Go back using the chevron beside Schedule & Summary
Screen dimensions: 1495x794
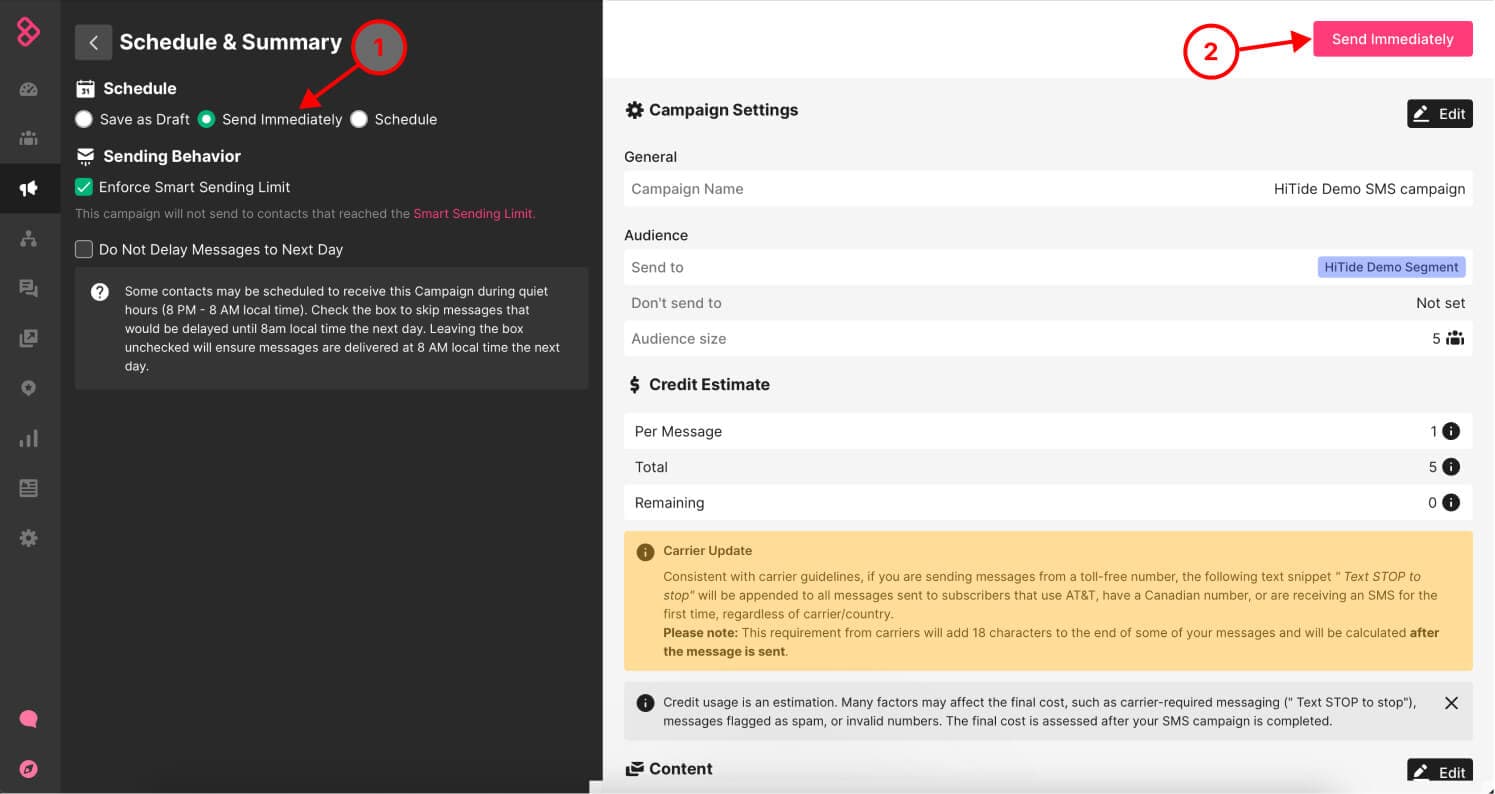93,42
